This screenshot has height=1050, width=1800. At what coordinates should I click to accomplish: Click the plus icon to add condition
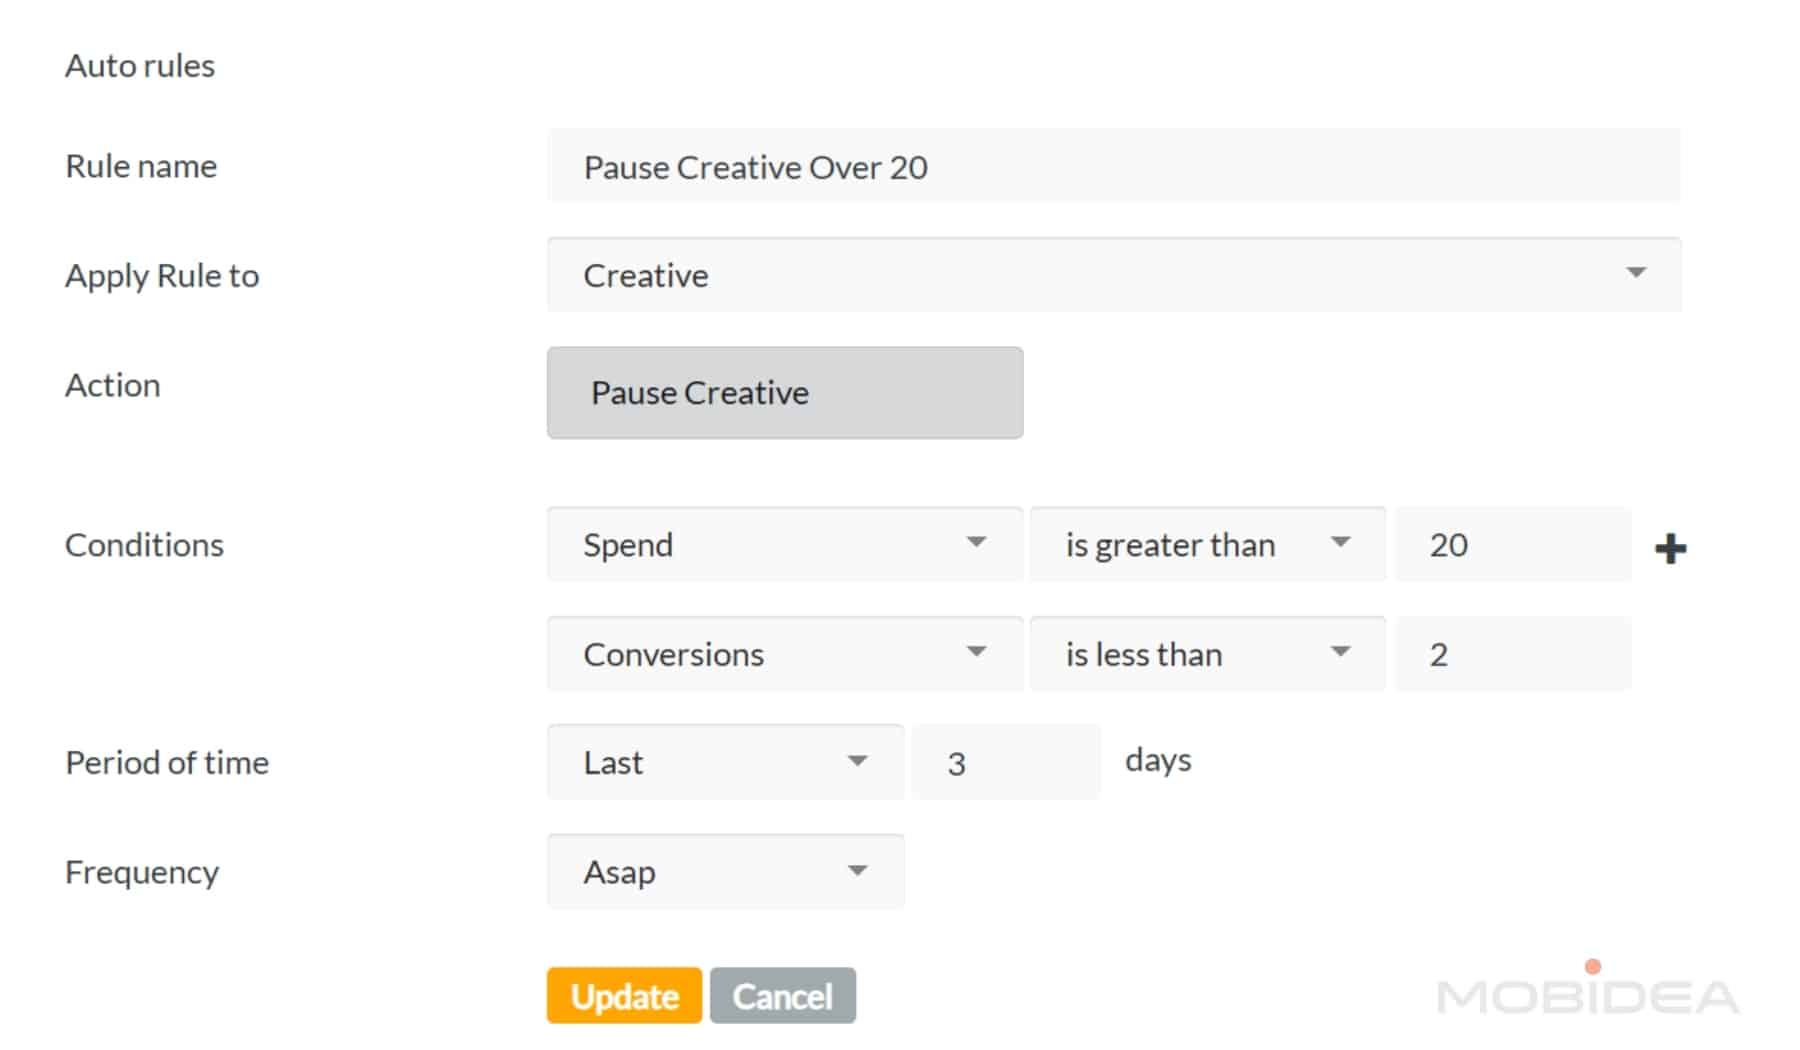(x=1671, y=547)
